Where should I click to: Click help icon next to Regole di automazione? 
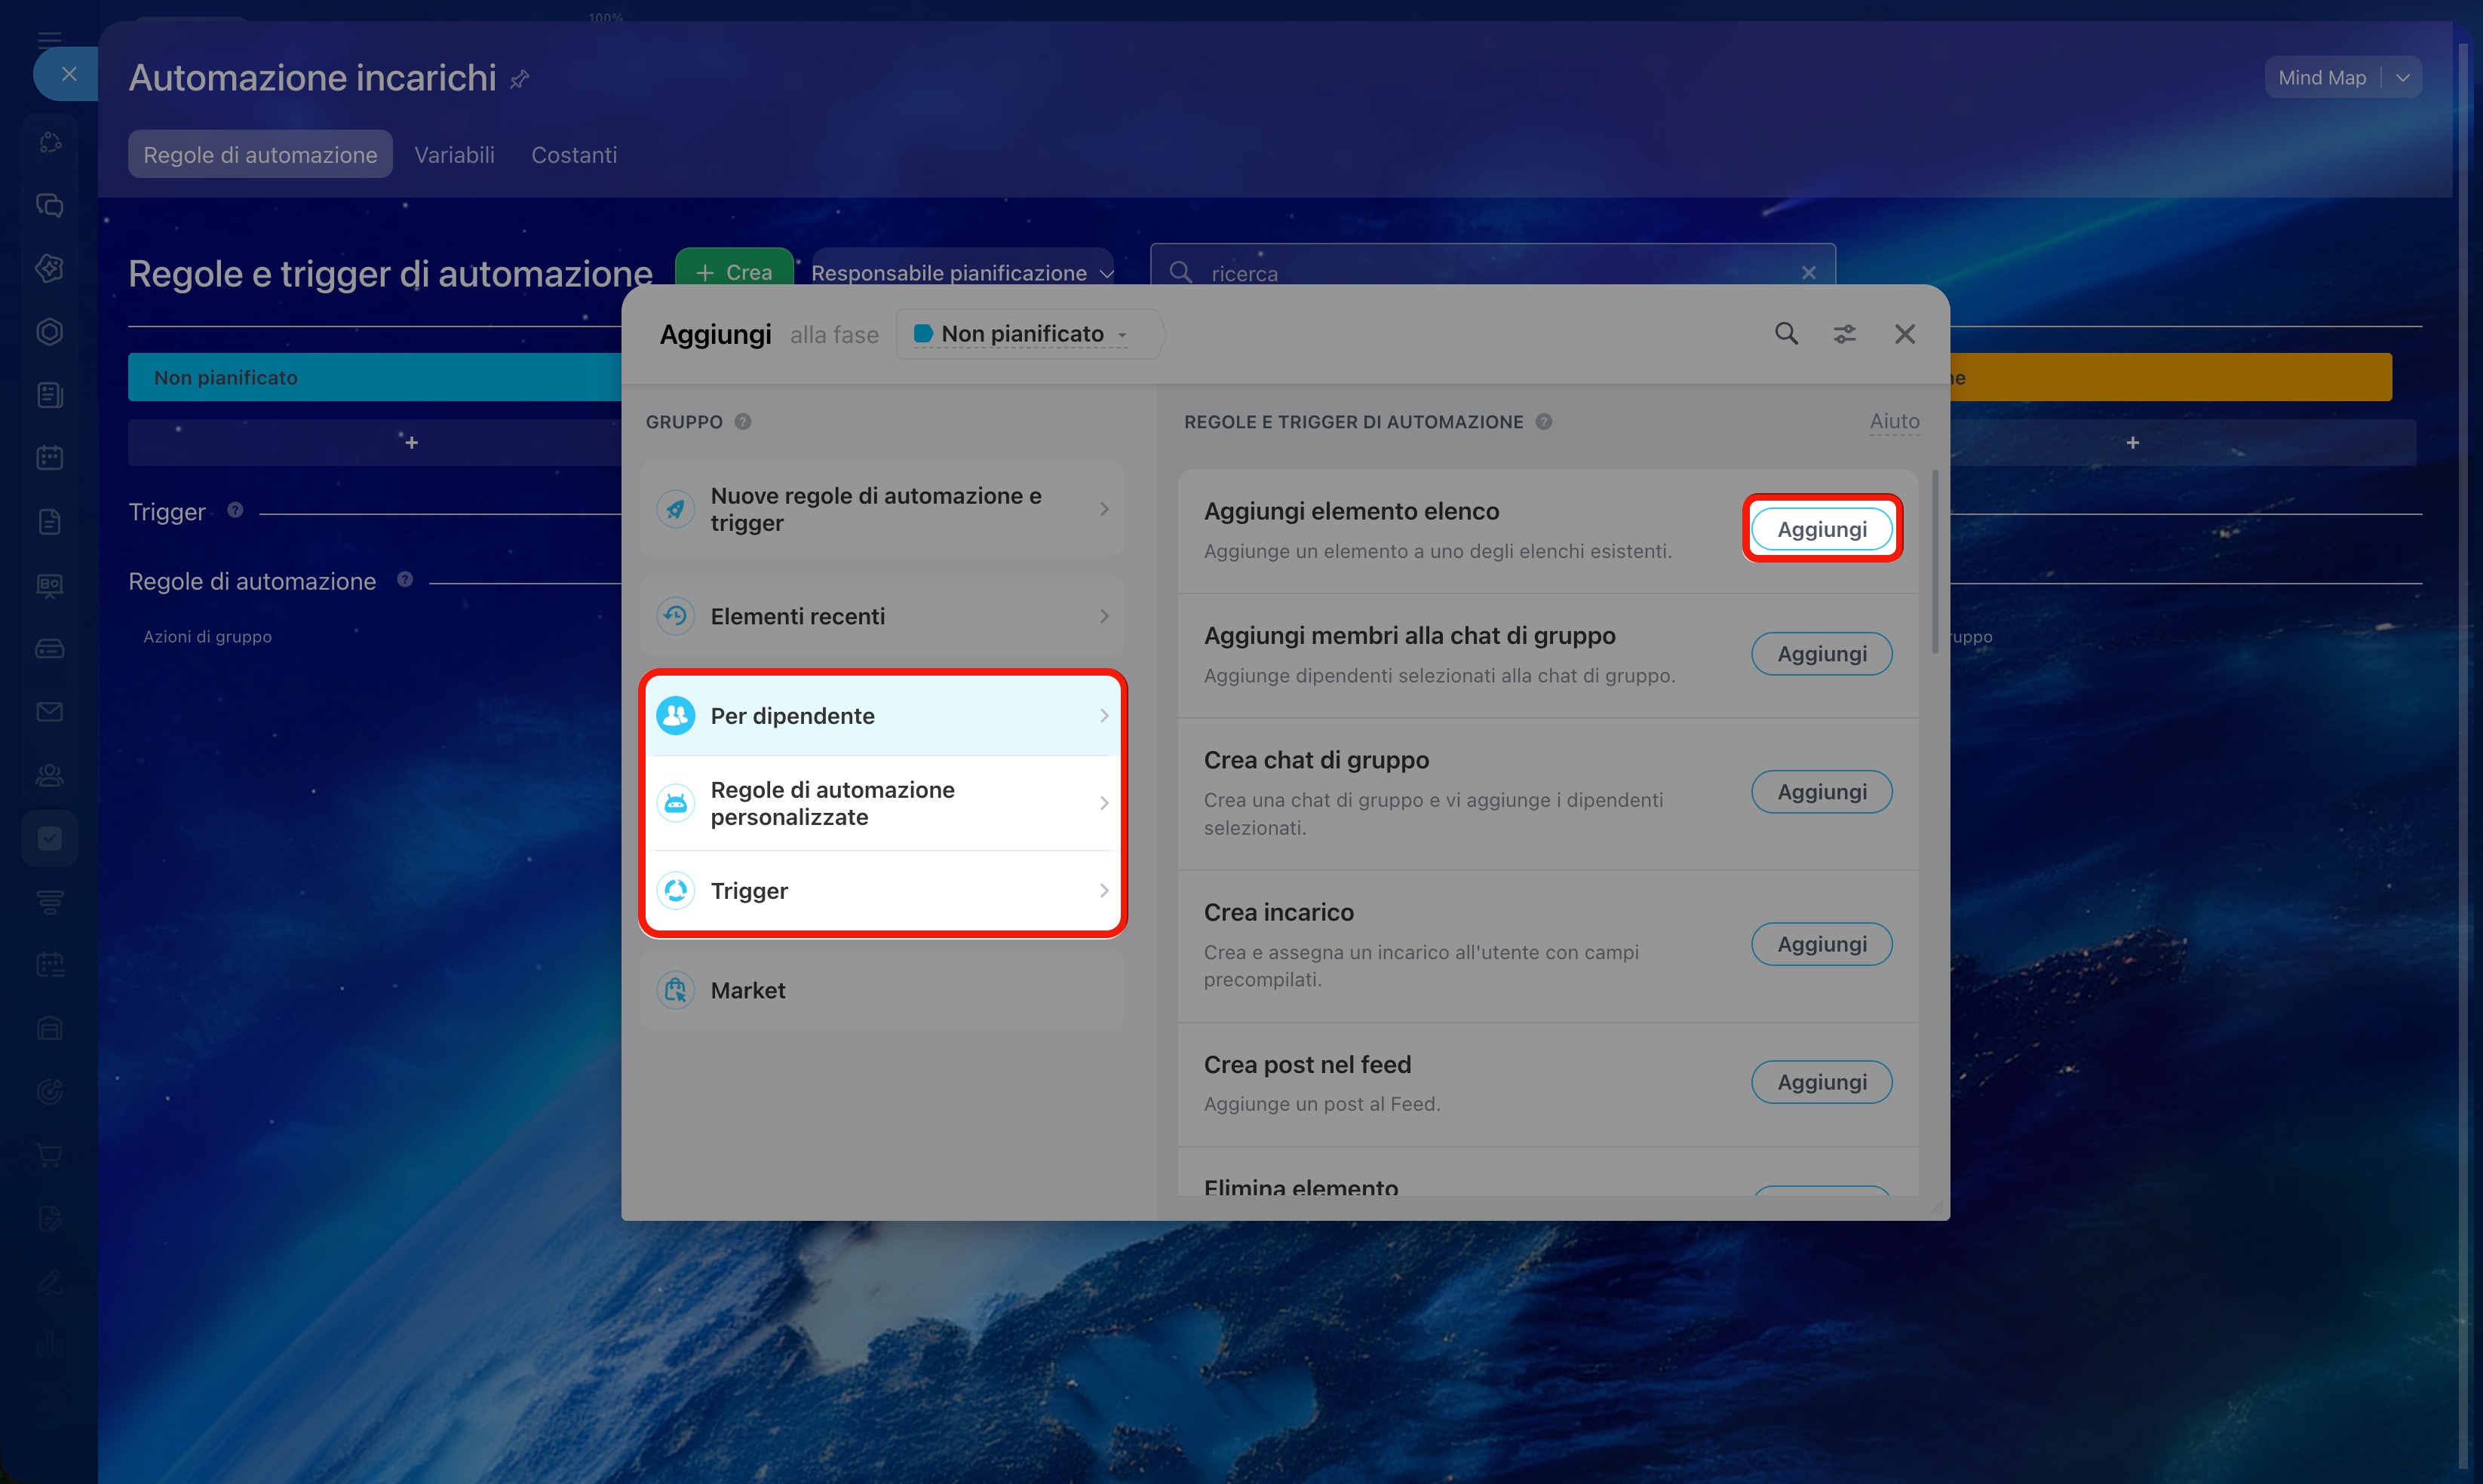pyautogui.click(x=405, y=579)
